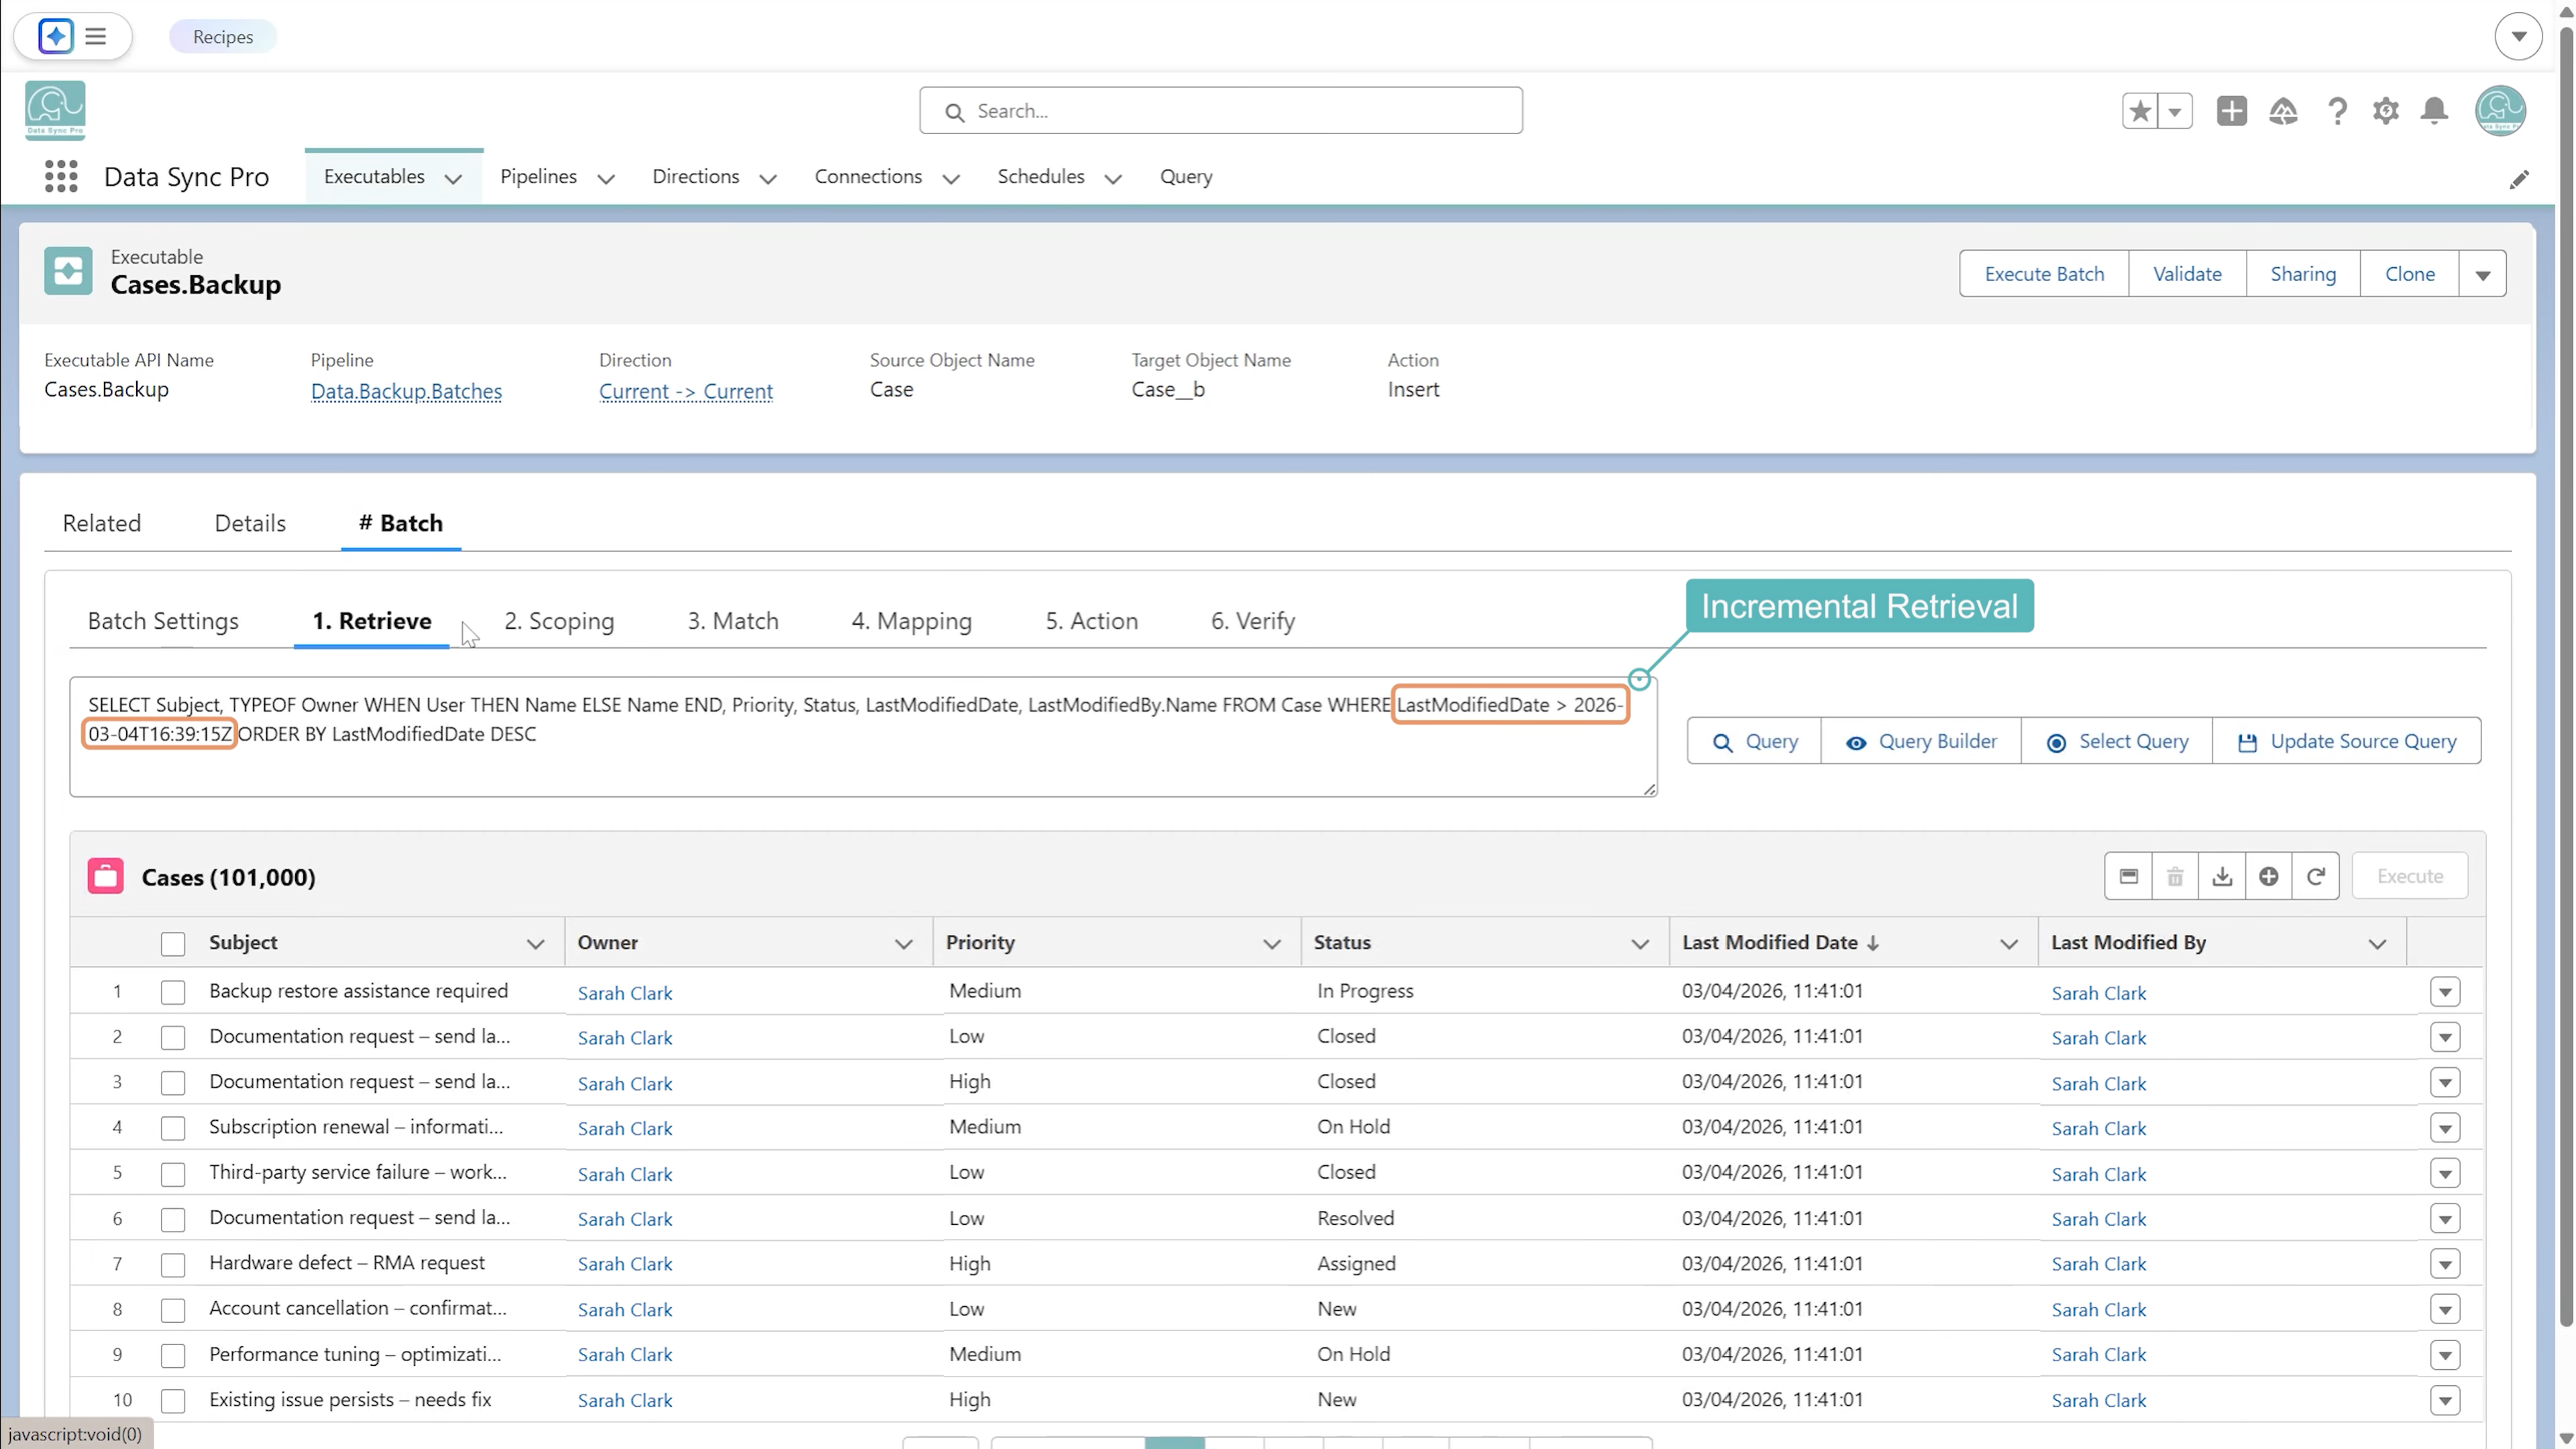Select the checkbox for row 4 Subscription renewal
The image size is (2576, 1449).
point(173,1129)
